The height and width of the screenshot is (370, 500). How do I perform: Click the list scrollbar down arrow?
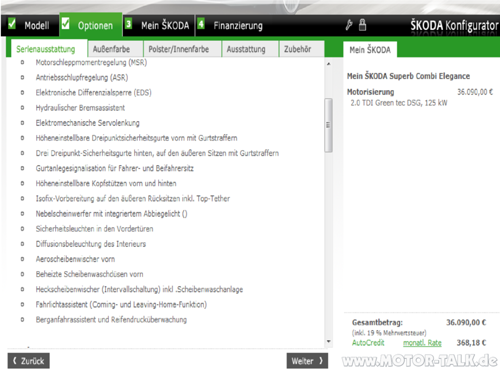pyautogui.click(x=329, y=341)
